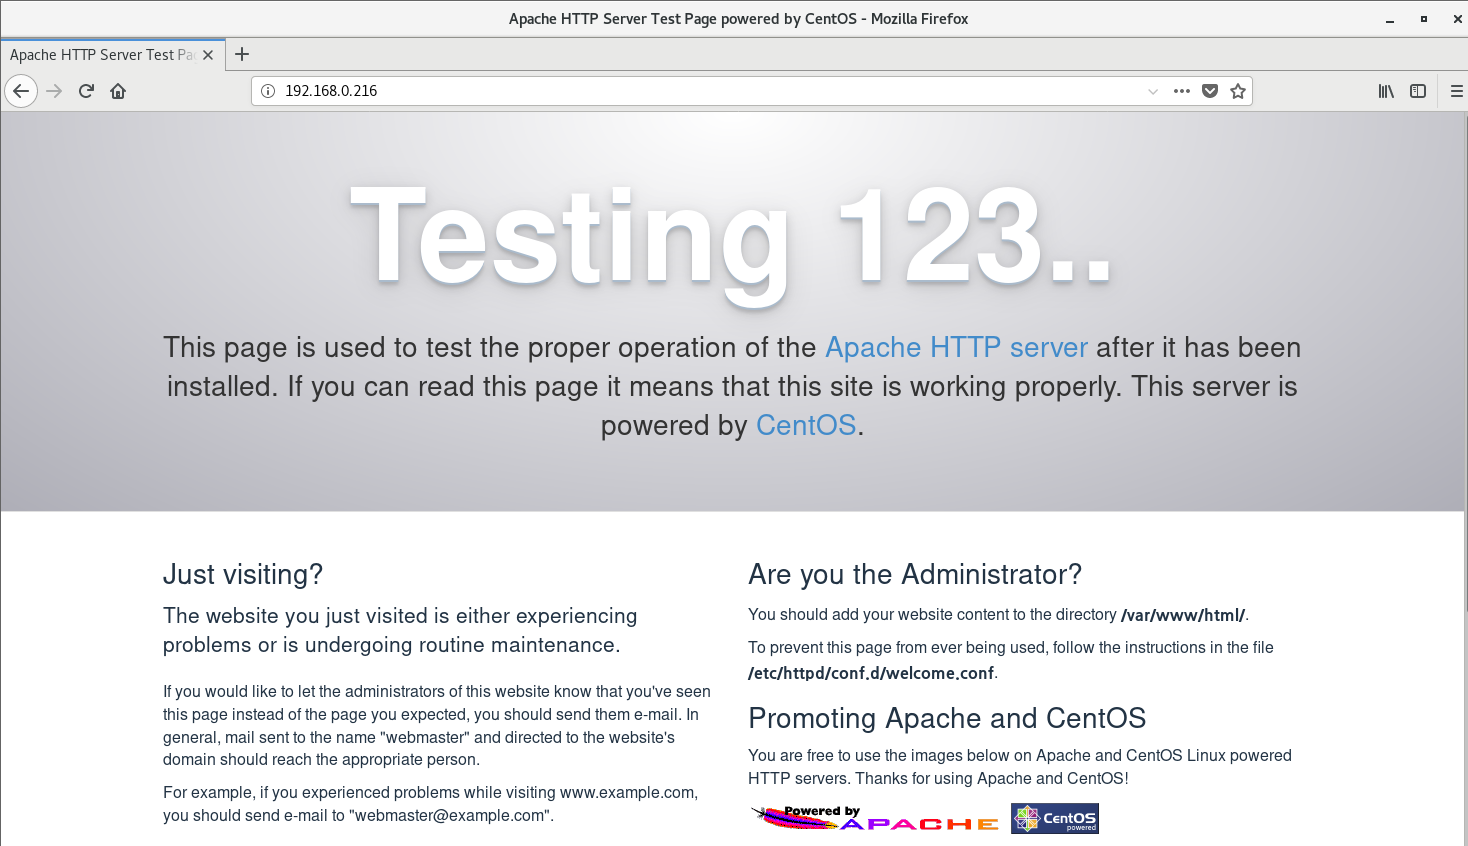Click the Powered by Apache logo
Screen dimensions: 1468x846
coord(875,818)
